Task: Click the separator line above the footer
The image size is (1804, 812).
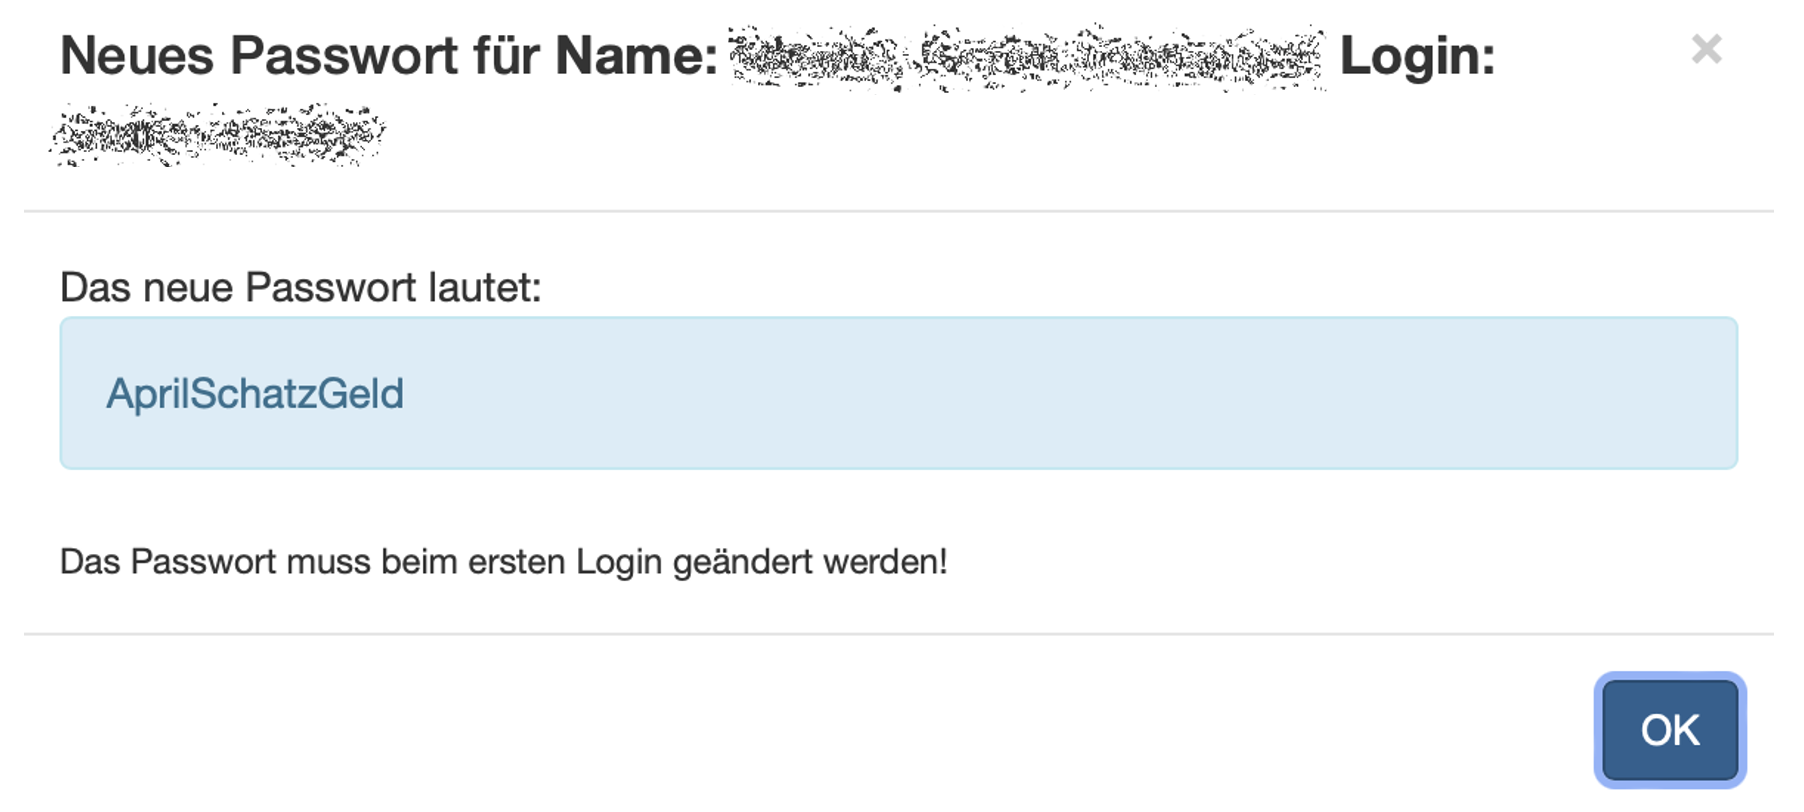Action: [x=898, y=633]
